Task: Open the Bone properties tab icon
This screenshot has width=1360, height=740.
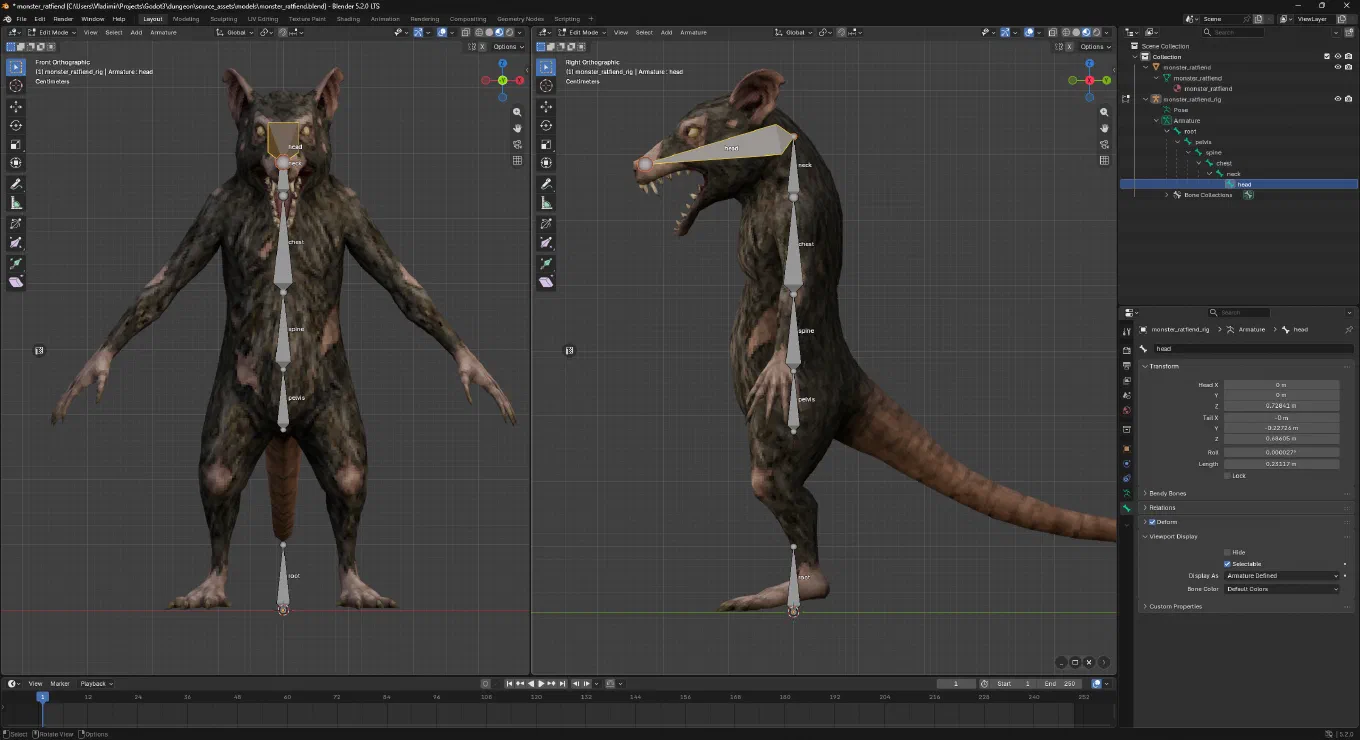Action: pos(1127,508)
